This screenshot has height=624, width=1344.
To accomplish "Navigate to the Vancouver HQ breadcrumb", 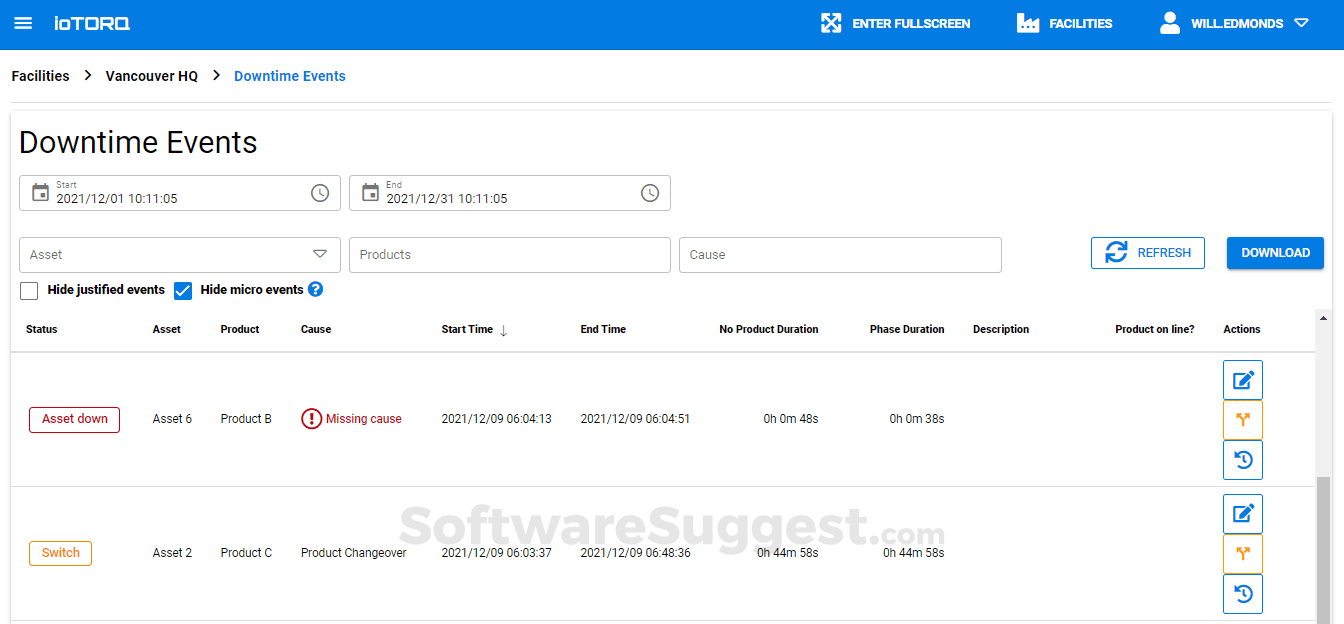I will 151,75.
